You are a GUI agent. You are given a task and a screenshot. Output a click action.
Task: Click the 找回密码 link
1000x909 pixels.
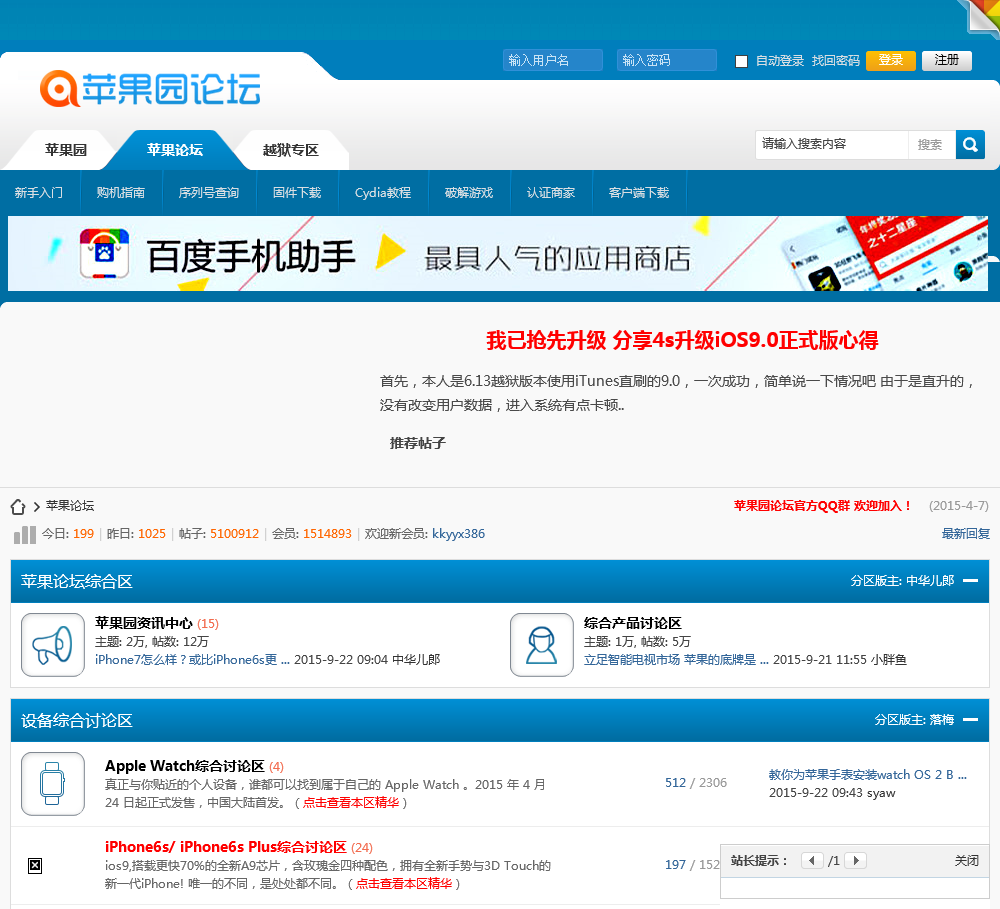coord(835,61)
